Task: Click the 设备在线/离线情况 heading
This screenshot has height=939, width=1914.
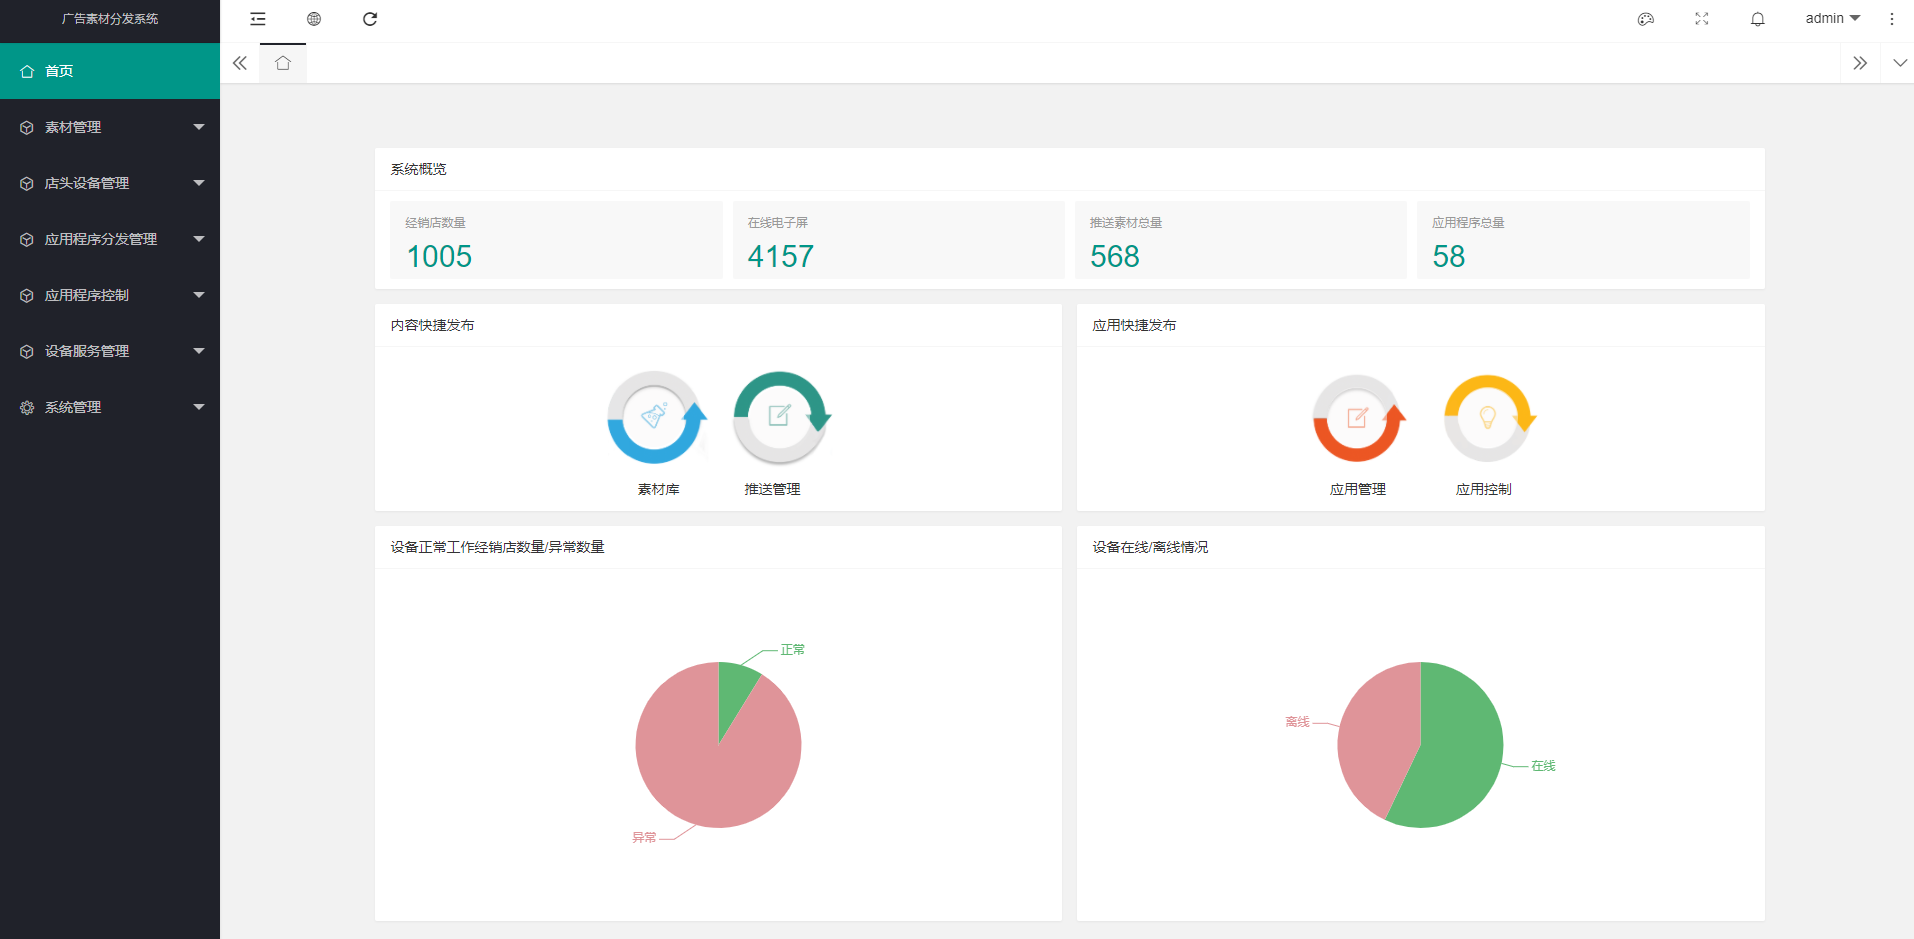Action: tap(1150, 547)
